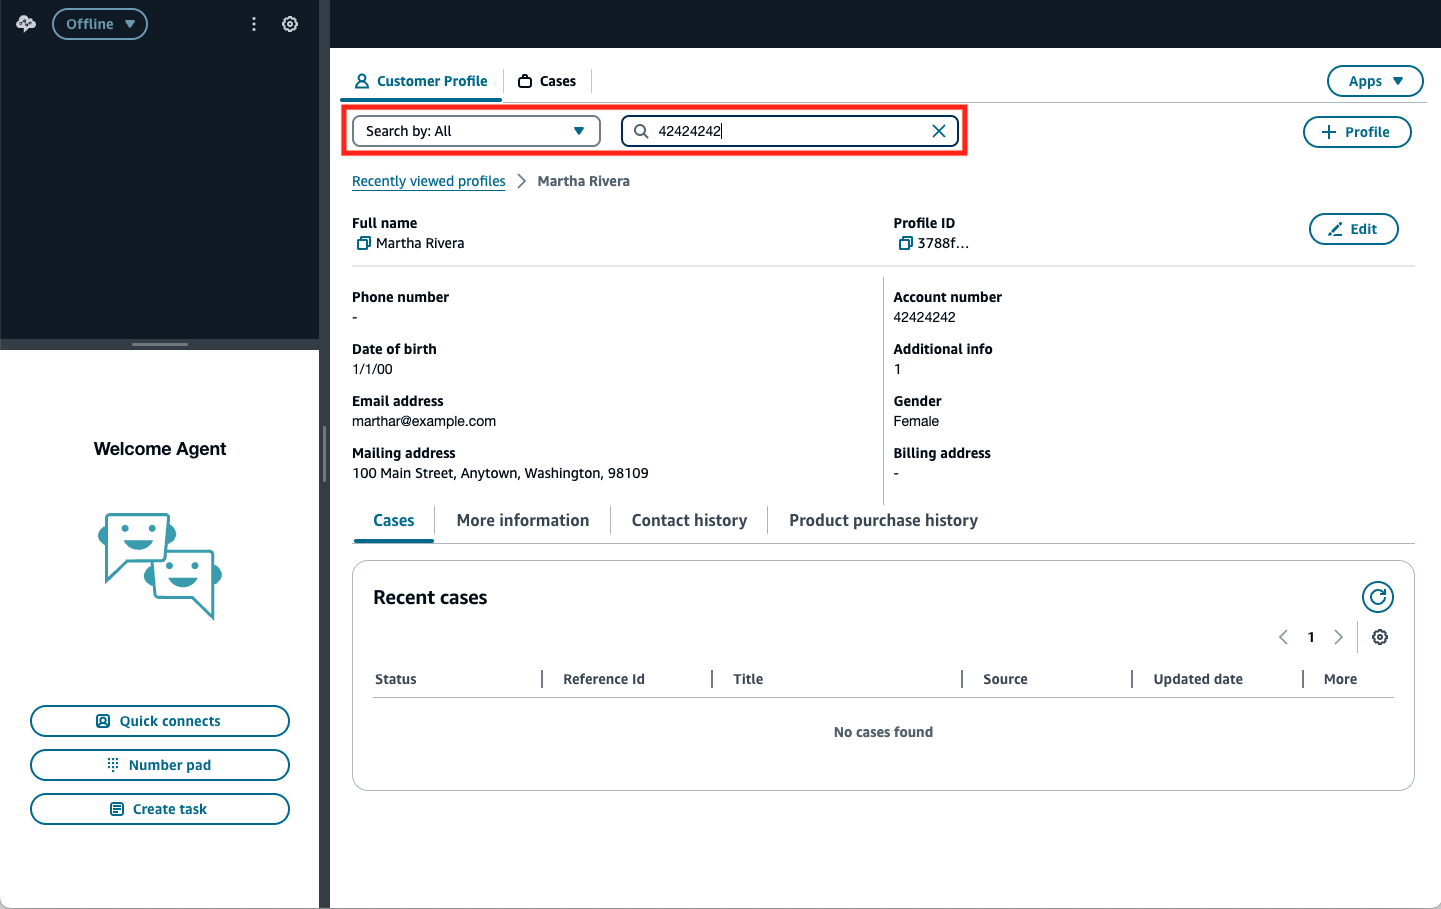Image resolution: width=1441 pixels, height=909 pixels.
Task: Open the top-left settings gear
Action: pos(290,23)
